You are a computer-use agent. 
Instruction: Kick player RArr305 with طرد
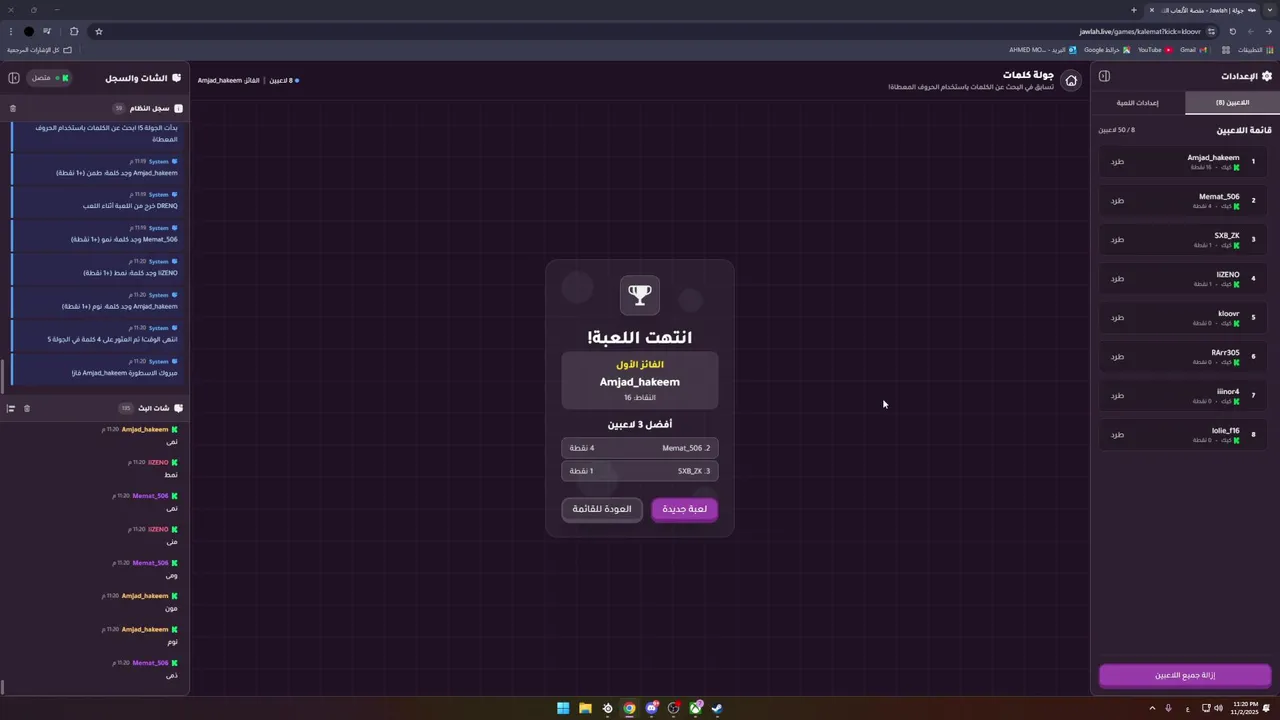[1117, 357]
